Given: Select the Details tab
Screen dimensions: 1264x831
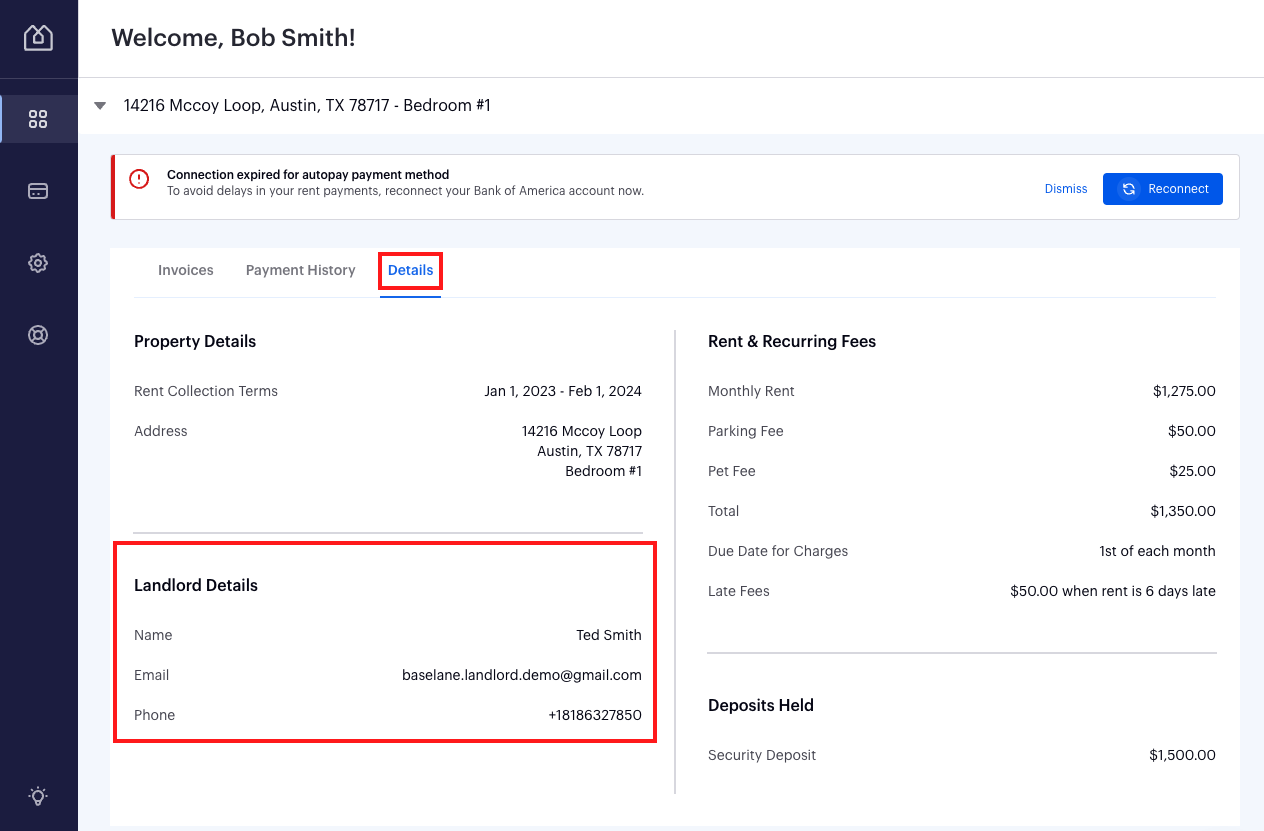Looking at the screenshot, I should pyautogui.click(x=411, y=270).
